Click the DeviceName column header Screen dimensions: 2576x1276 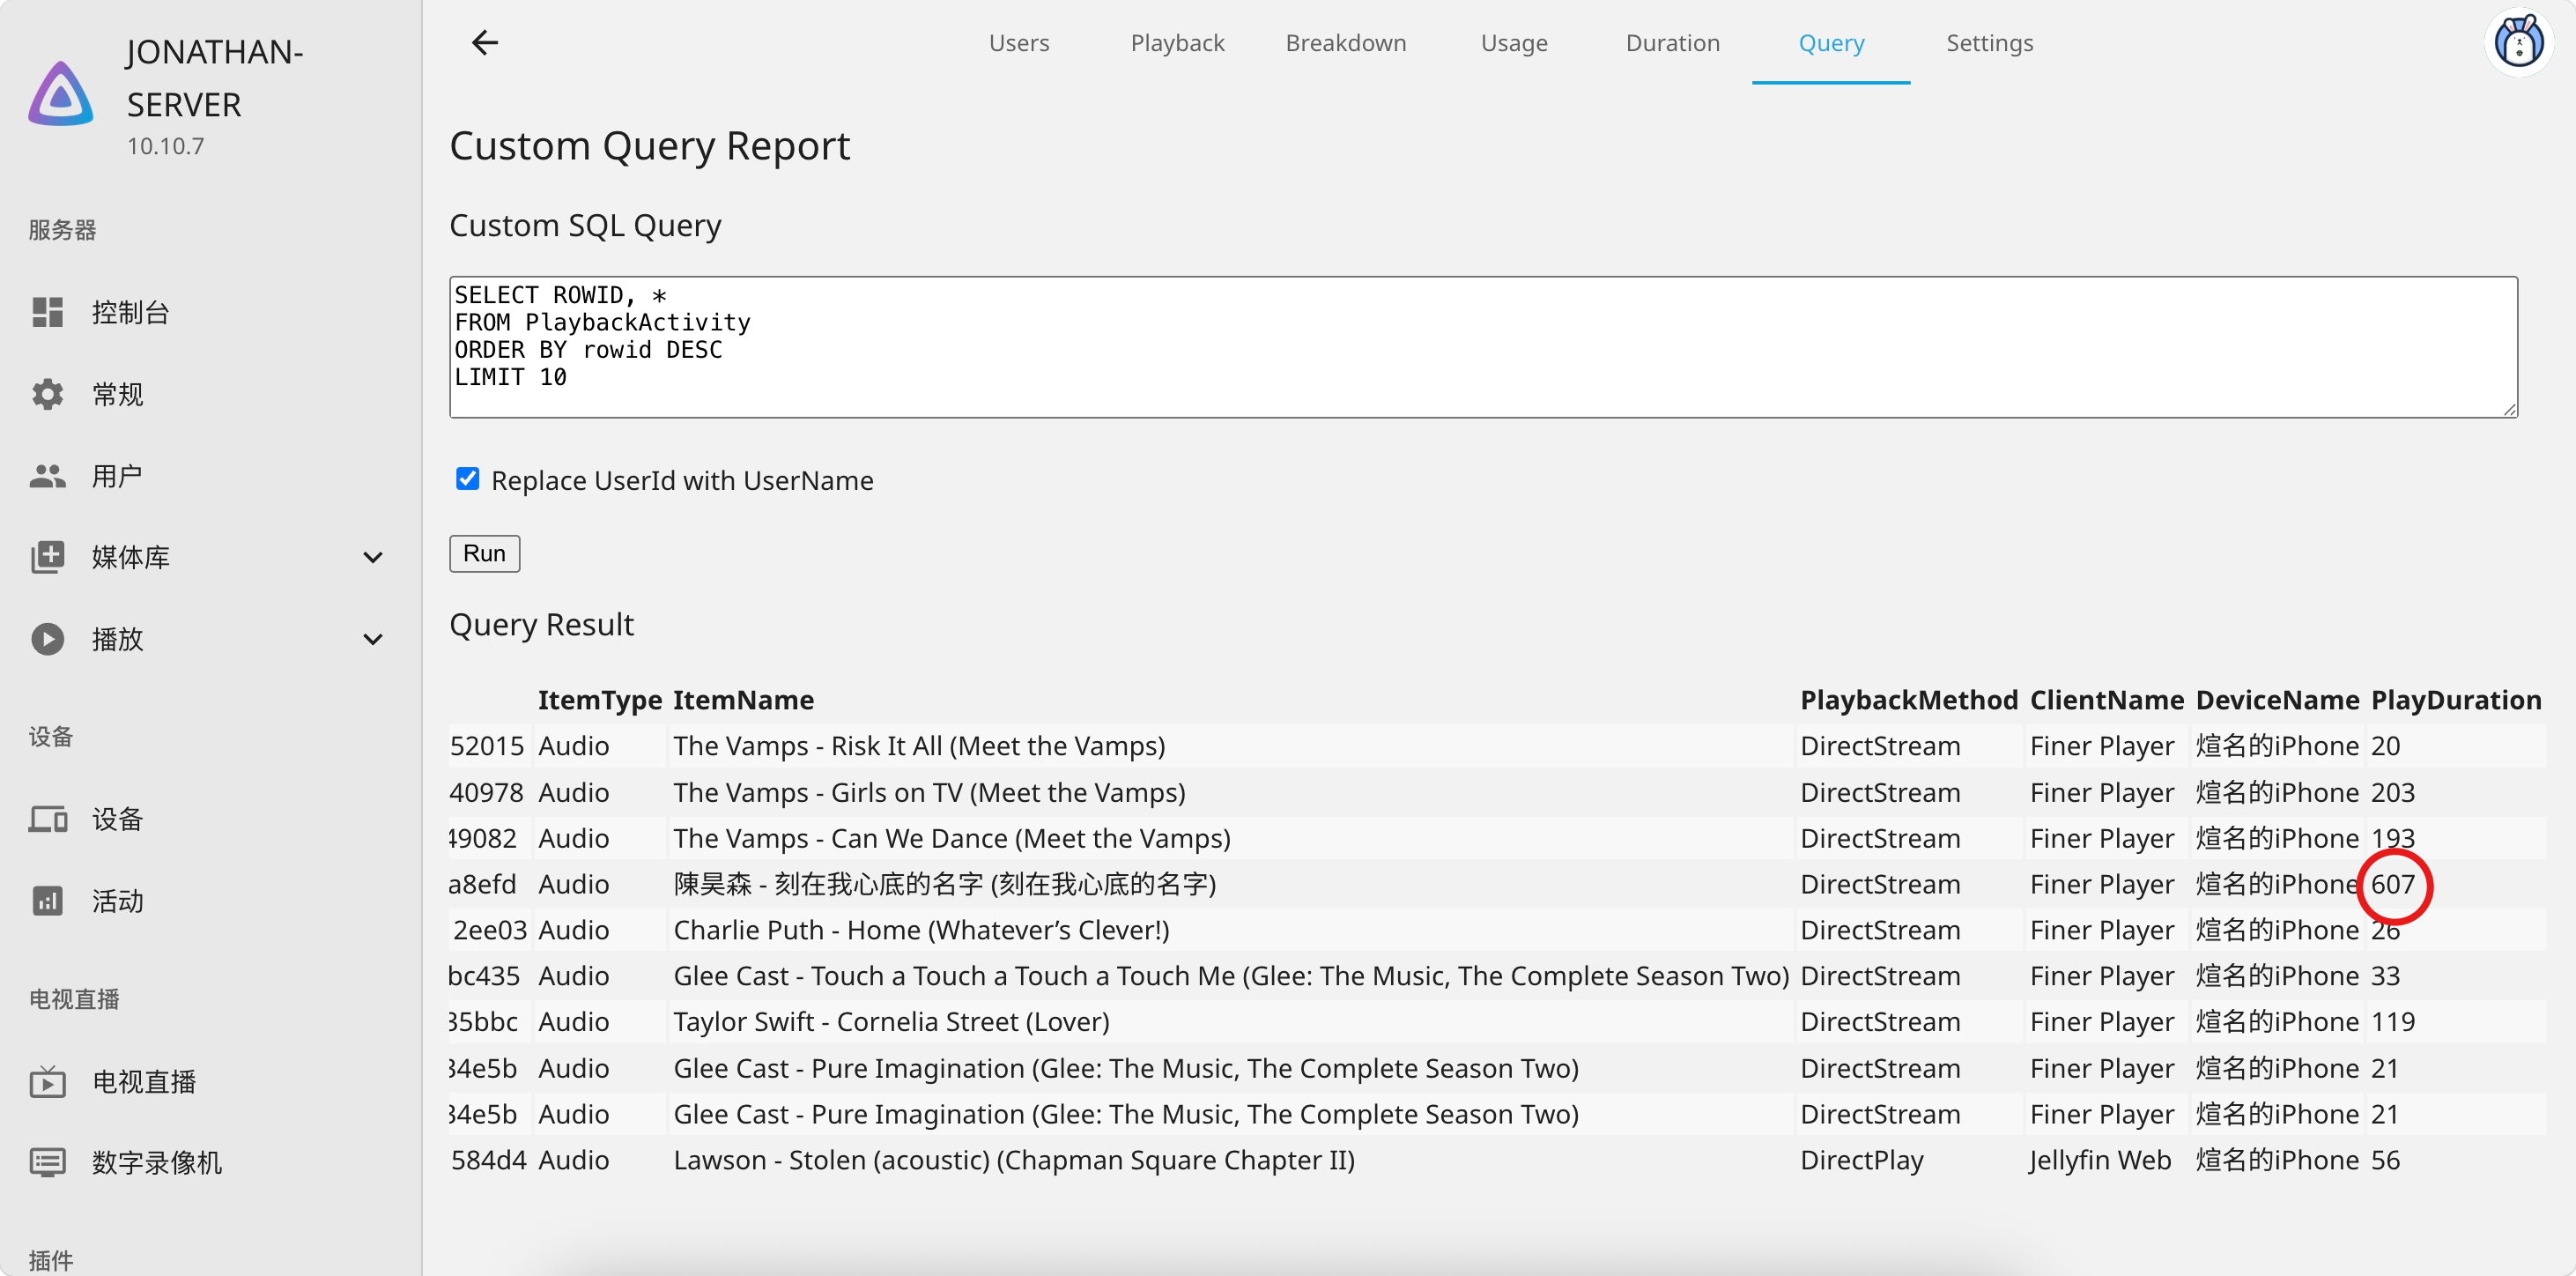coord(2277,700)
